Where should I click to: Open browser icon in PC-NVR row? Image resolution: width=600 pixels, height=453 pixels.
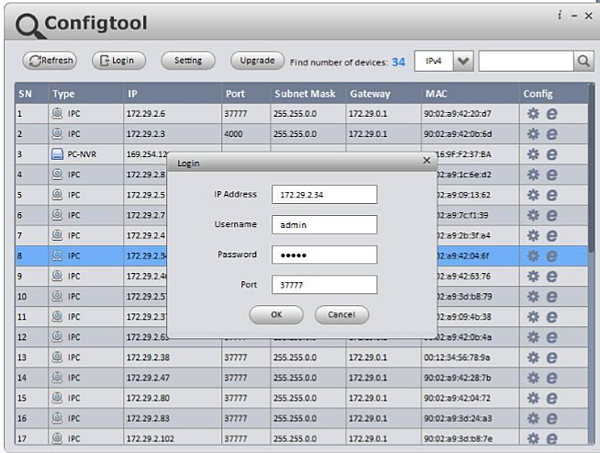tap(551, 154)
